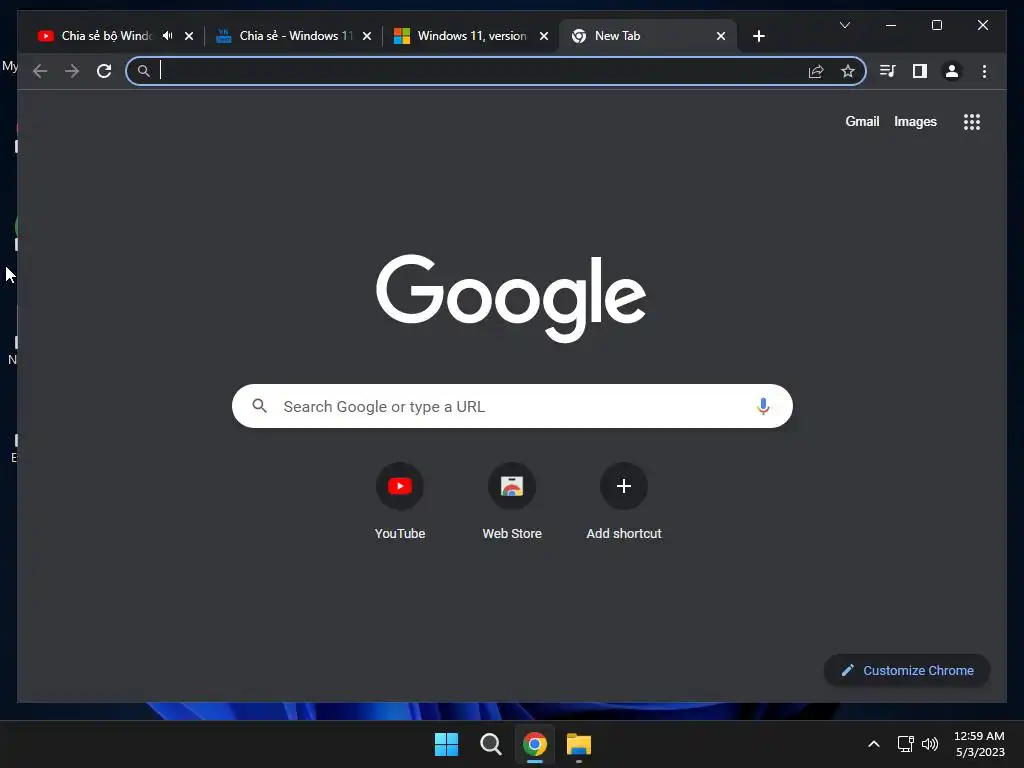The width and height of the screenshot is (1024, 768).
Task: Open the Google apps grid
Action: (972, 121)
